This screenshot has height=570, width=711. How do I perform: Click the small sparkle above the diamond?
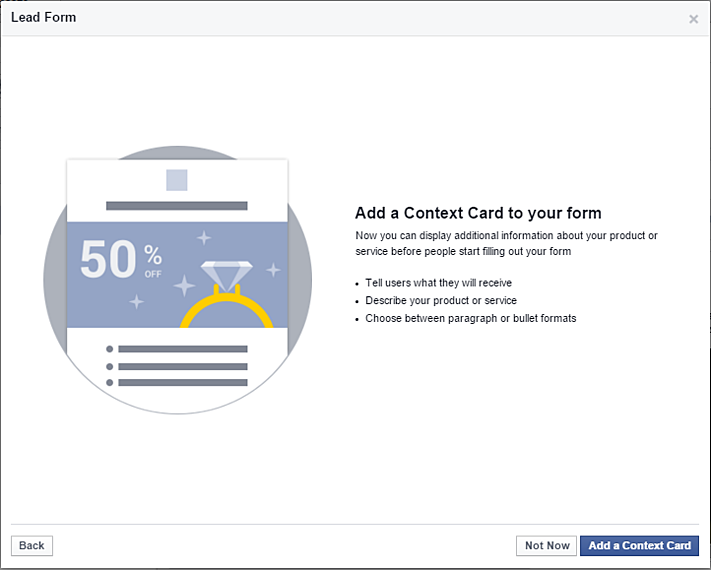coord(204,238)
